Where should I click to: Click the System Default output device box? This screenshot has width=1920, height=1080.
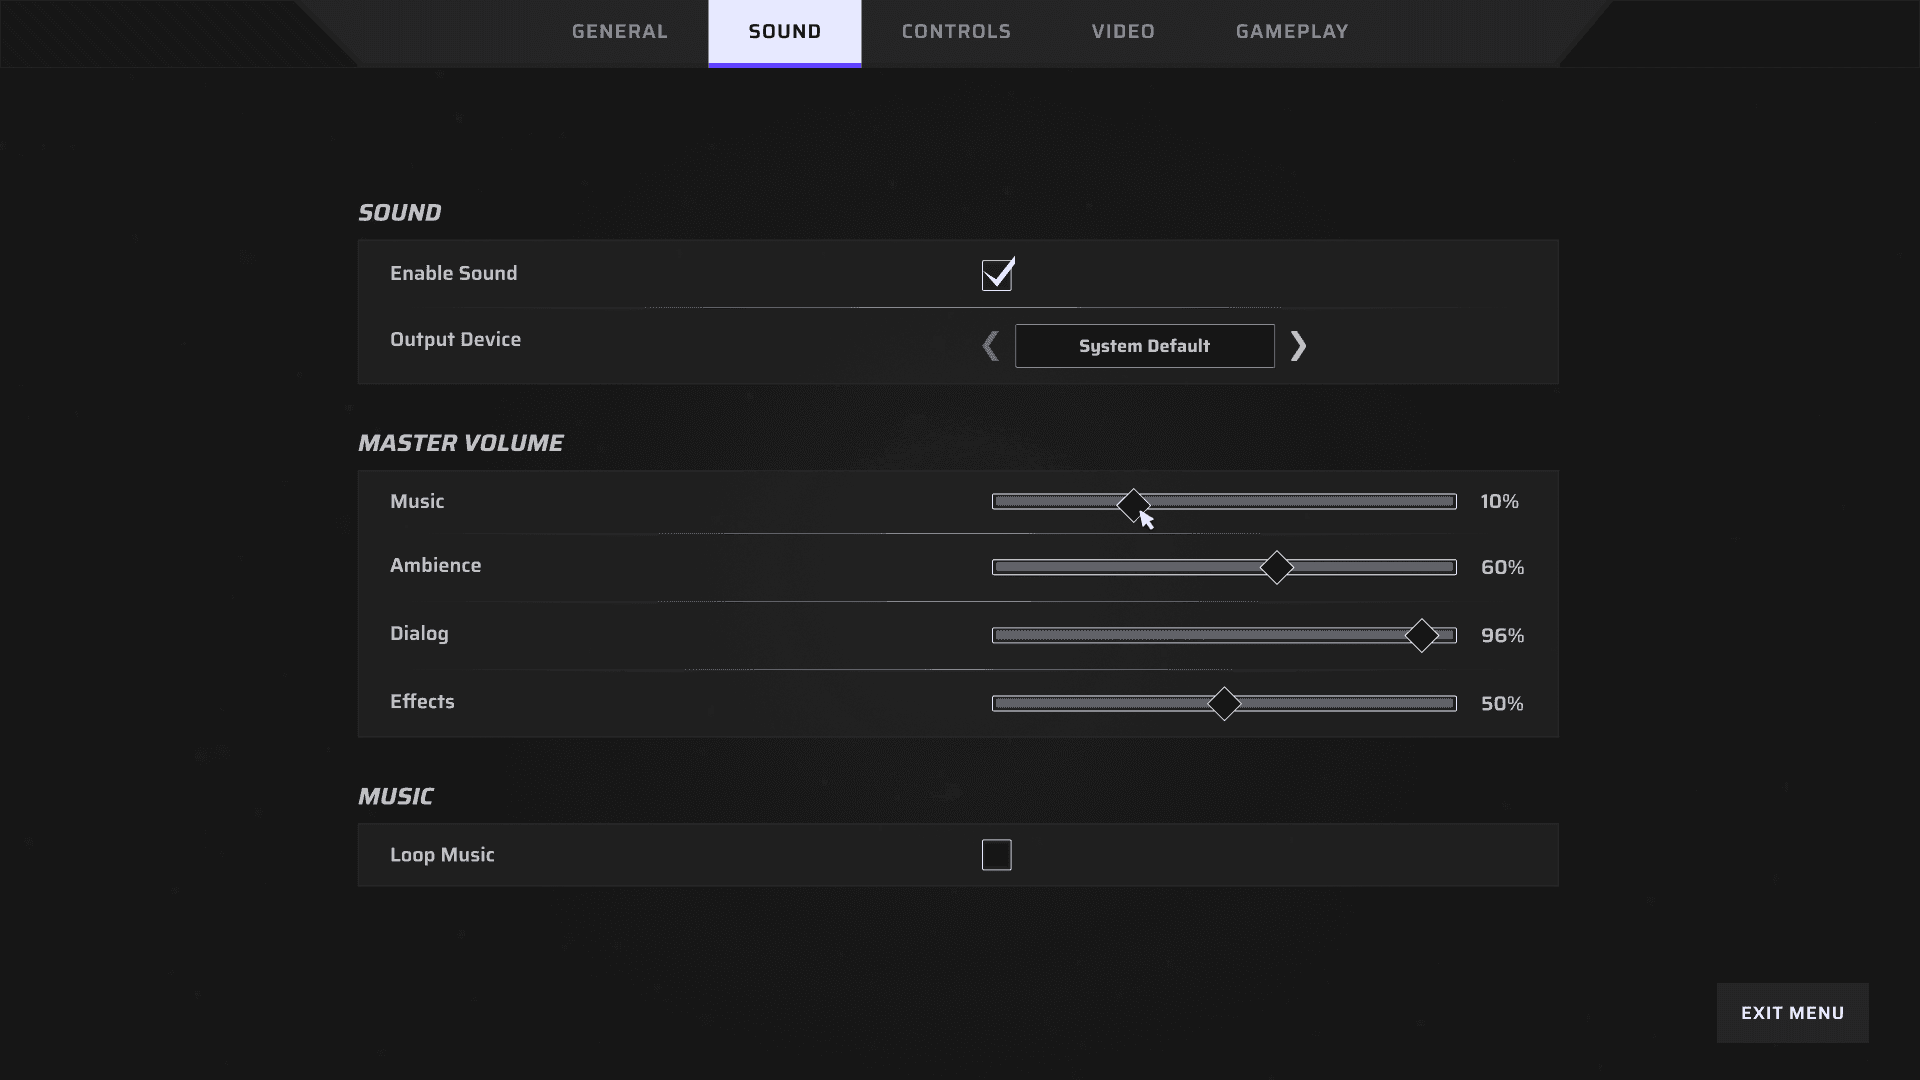coord(1144,346)
